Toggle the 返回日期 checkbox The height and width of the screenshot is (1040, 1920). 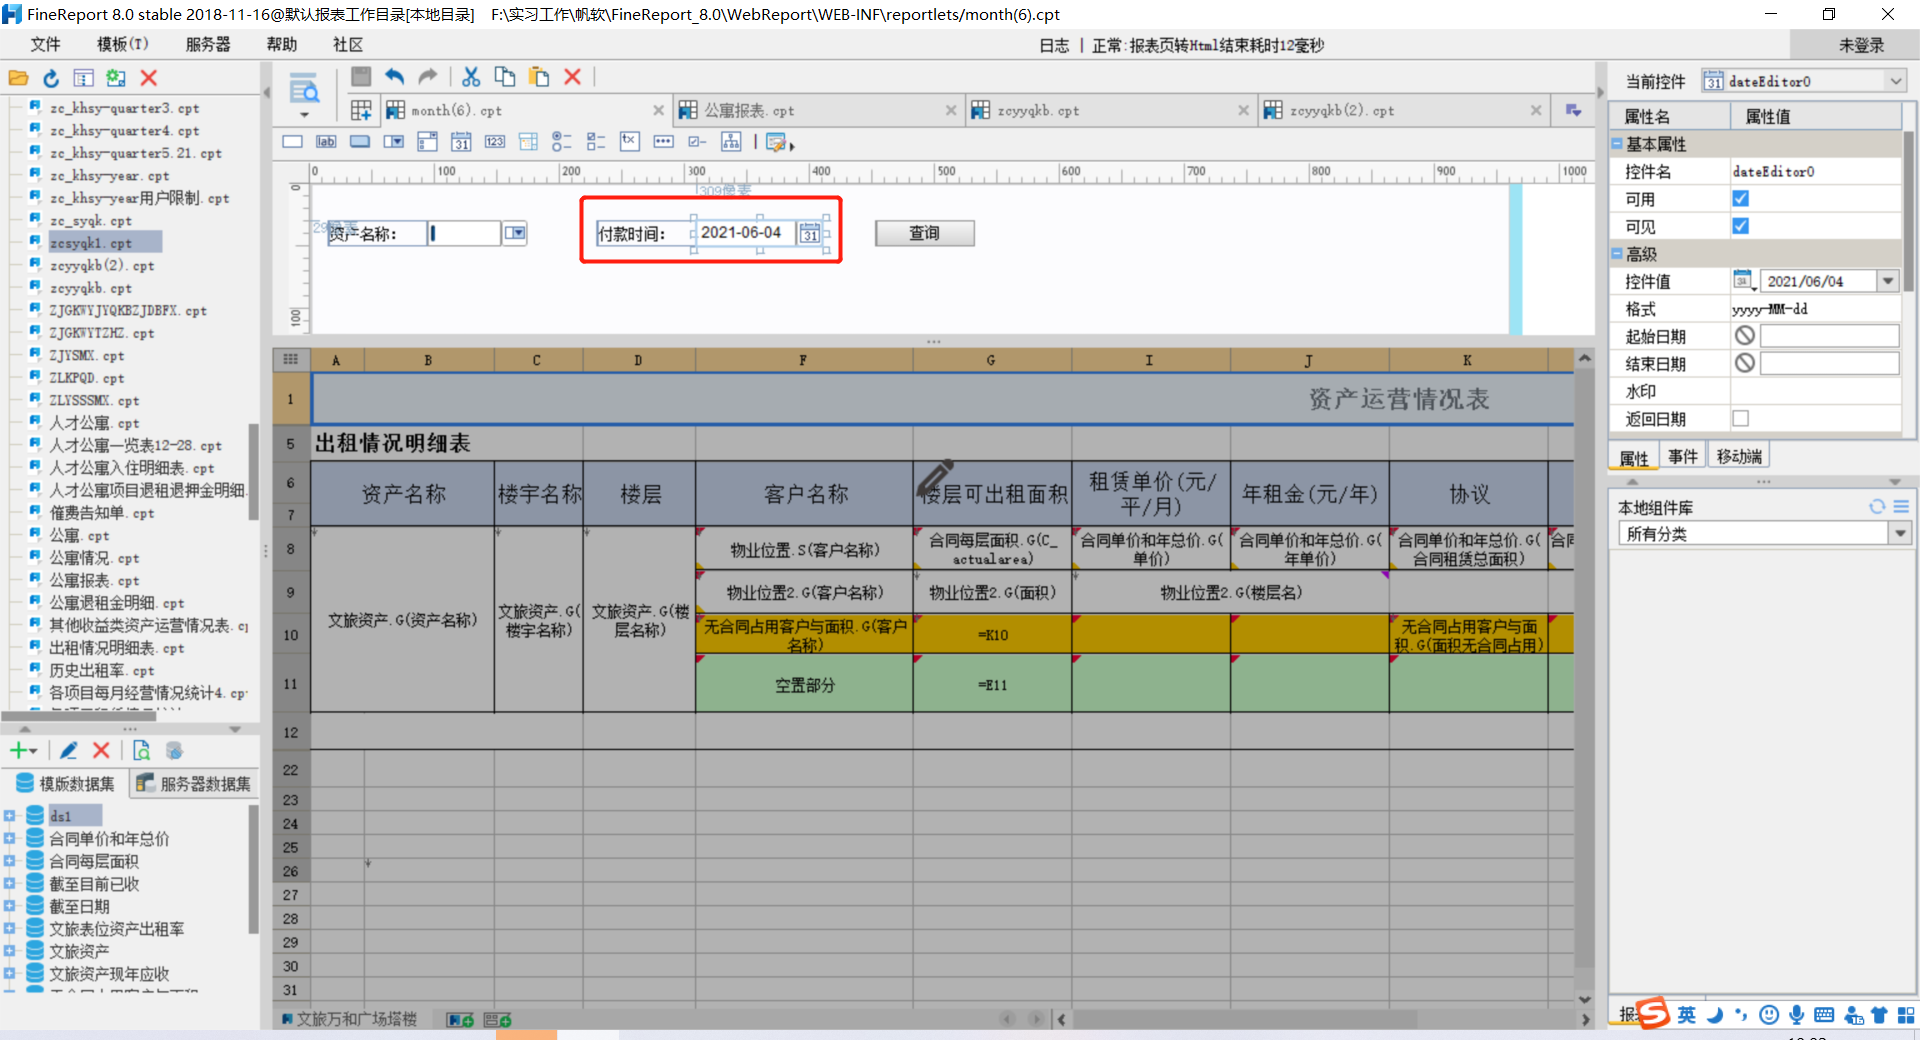[1740, 419]
